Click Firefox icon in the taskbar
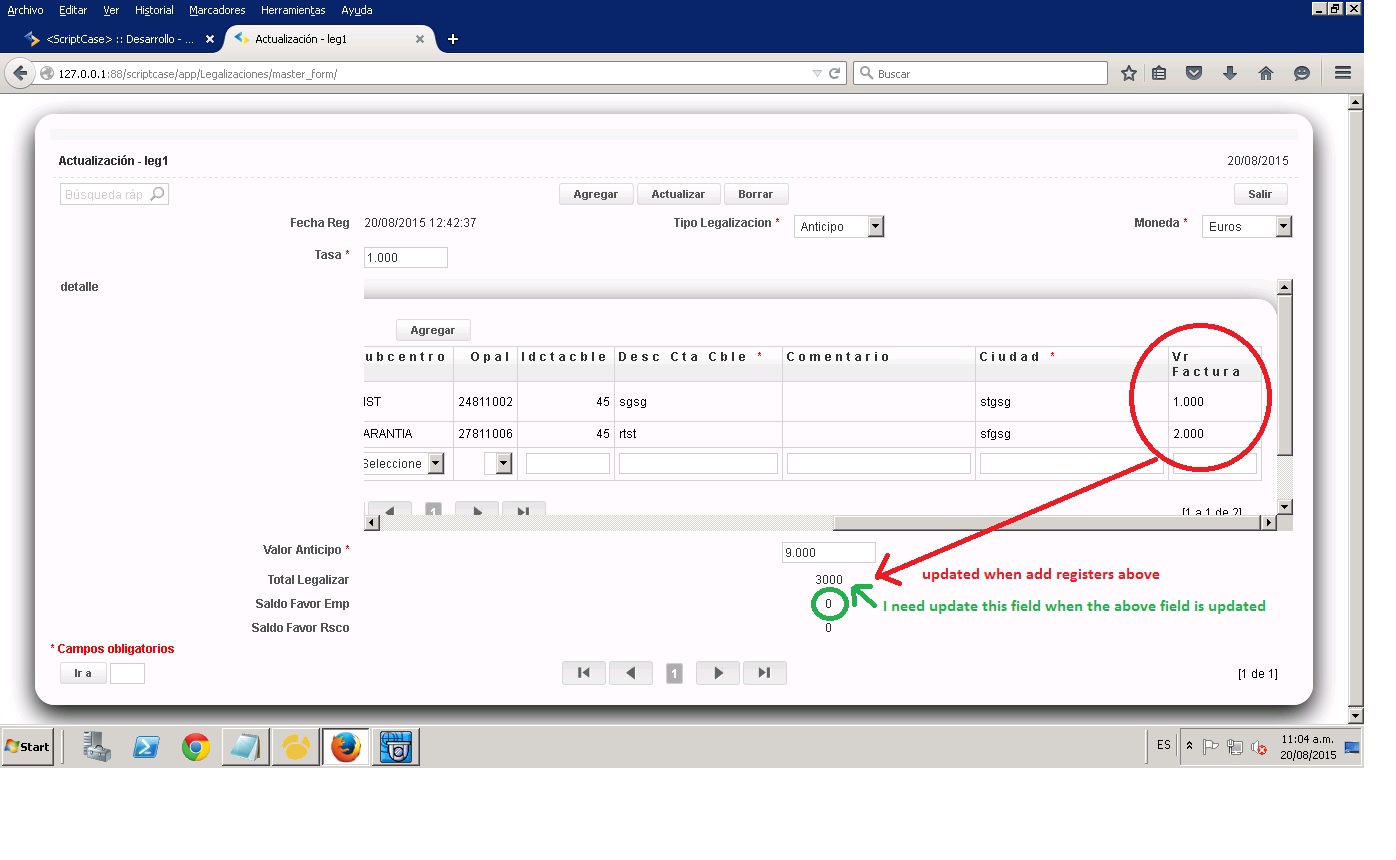 [345, 747]
